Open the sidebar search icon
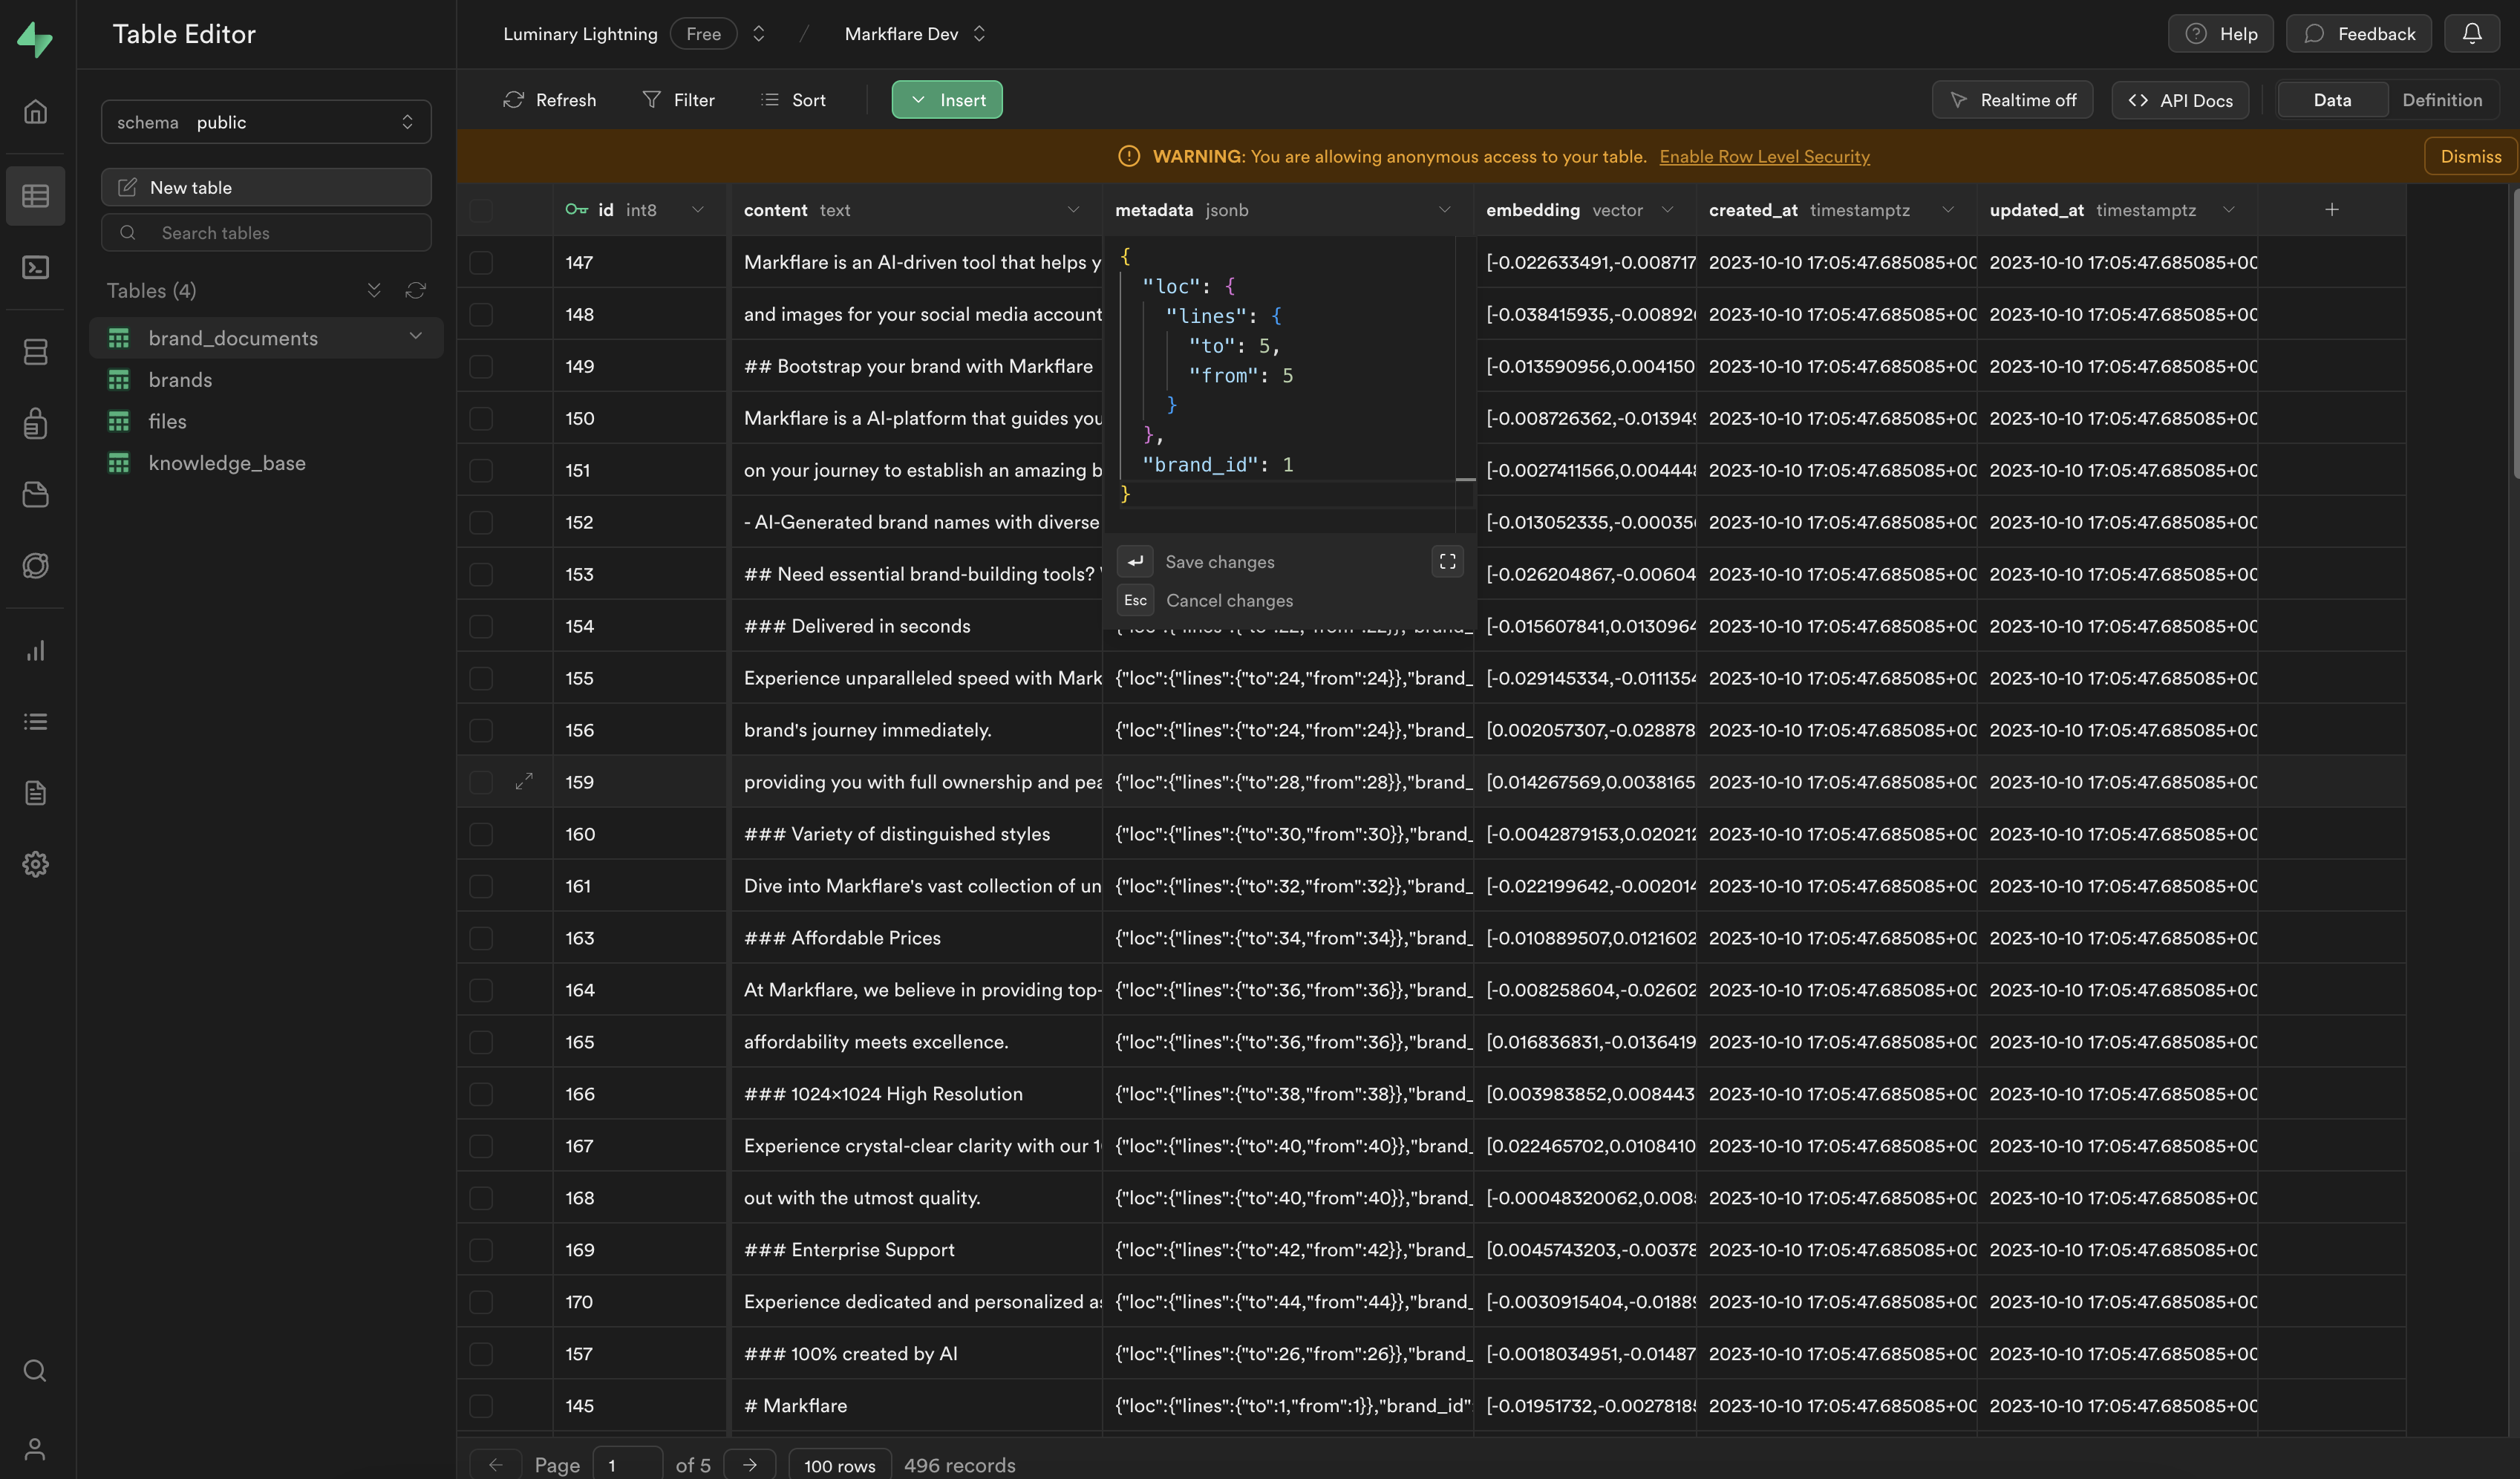This screenshot has height=1479, width=2520. click(x=36, y=1370)
